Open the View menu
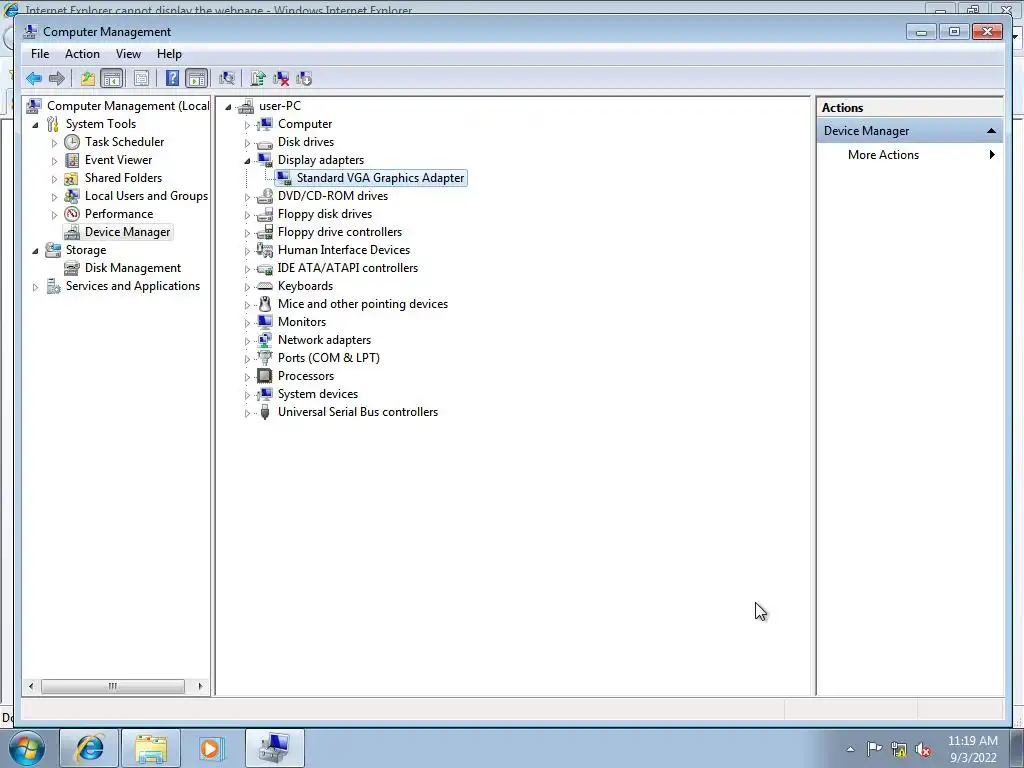The height and width of the screenshot is (768, 1024). [x=128, y=54]
